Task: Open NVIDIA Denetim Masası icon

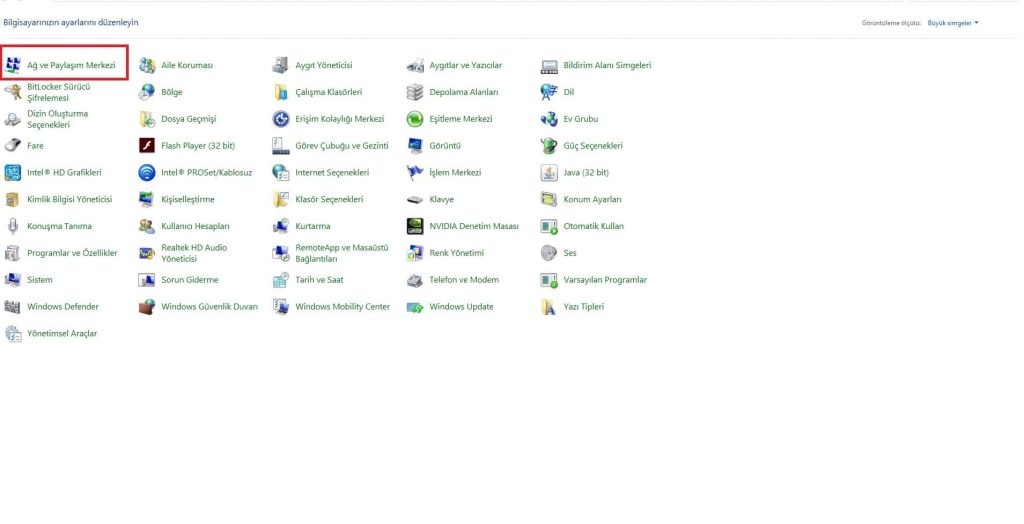Action: (415, 226)
